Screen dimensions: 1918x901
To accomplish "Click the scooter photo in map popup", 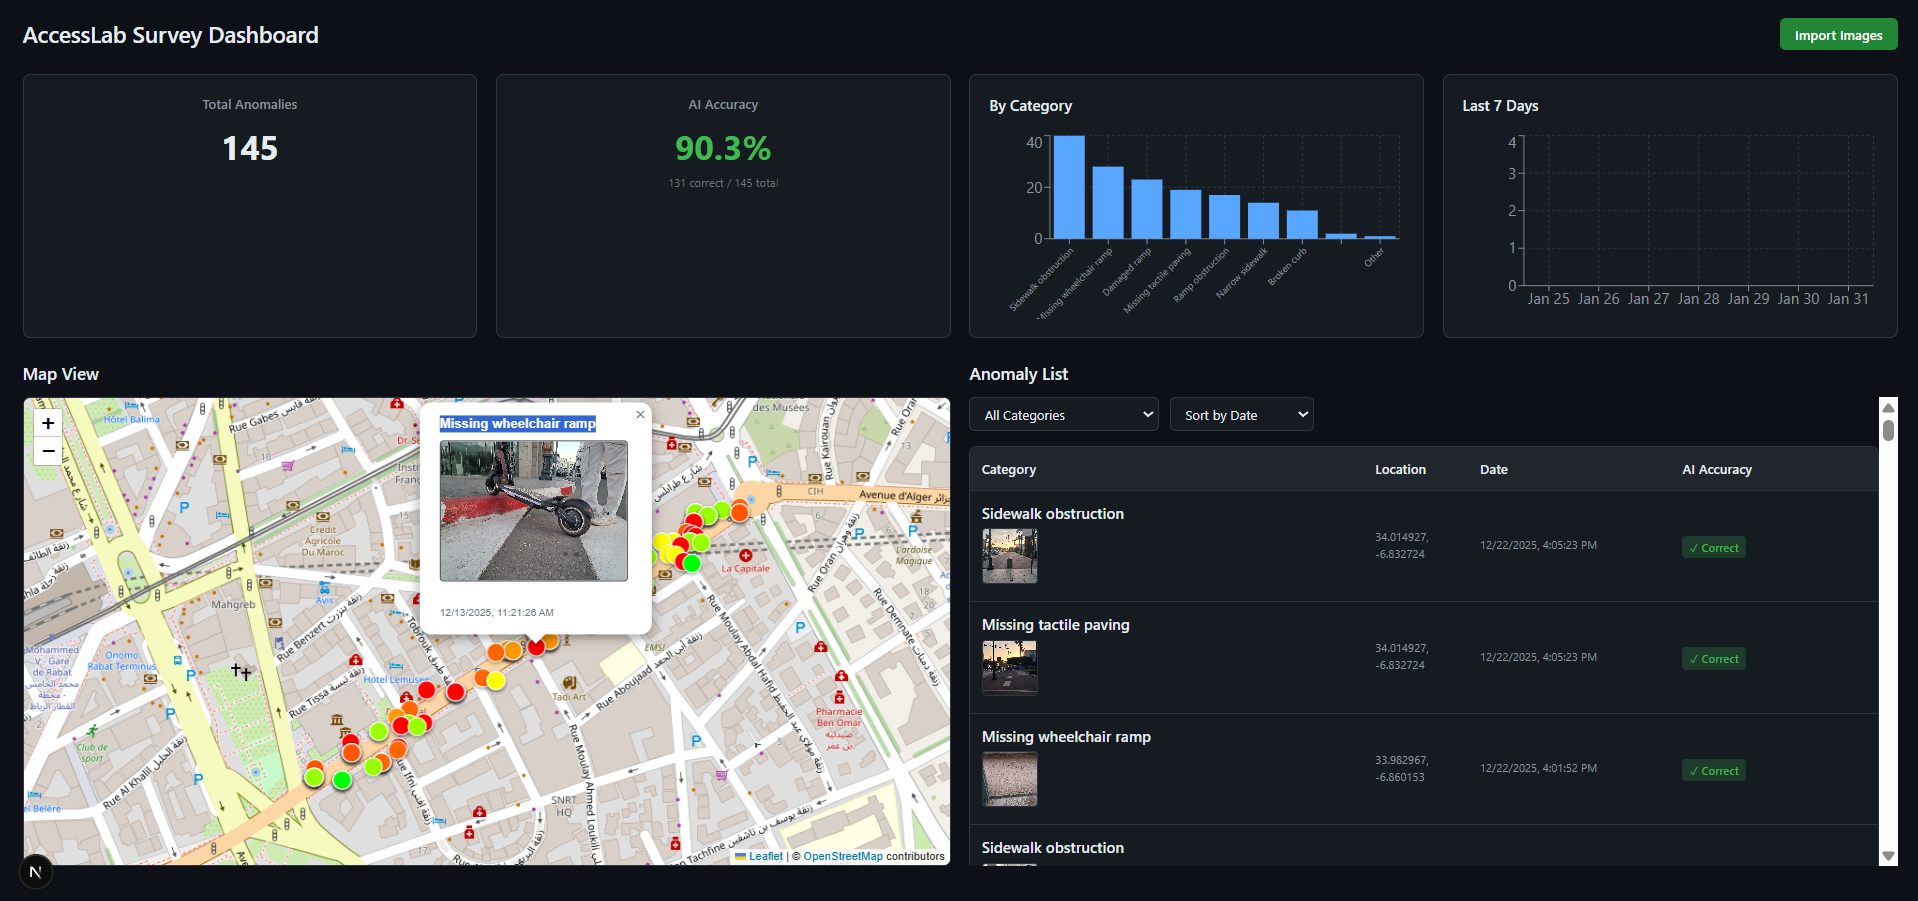I will [x=533, y=511].
